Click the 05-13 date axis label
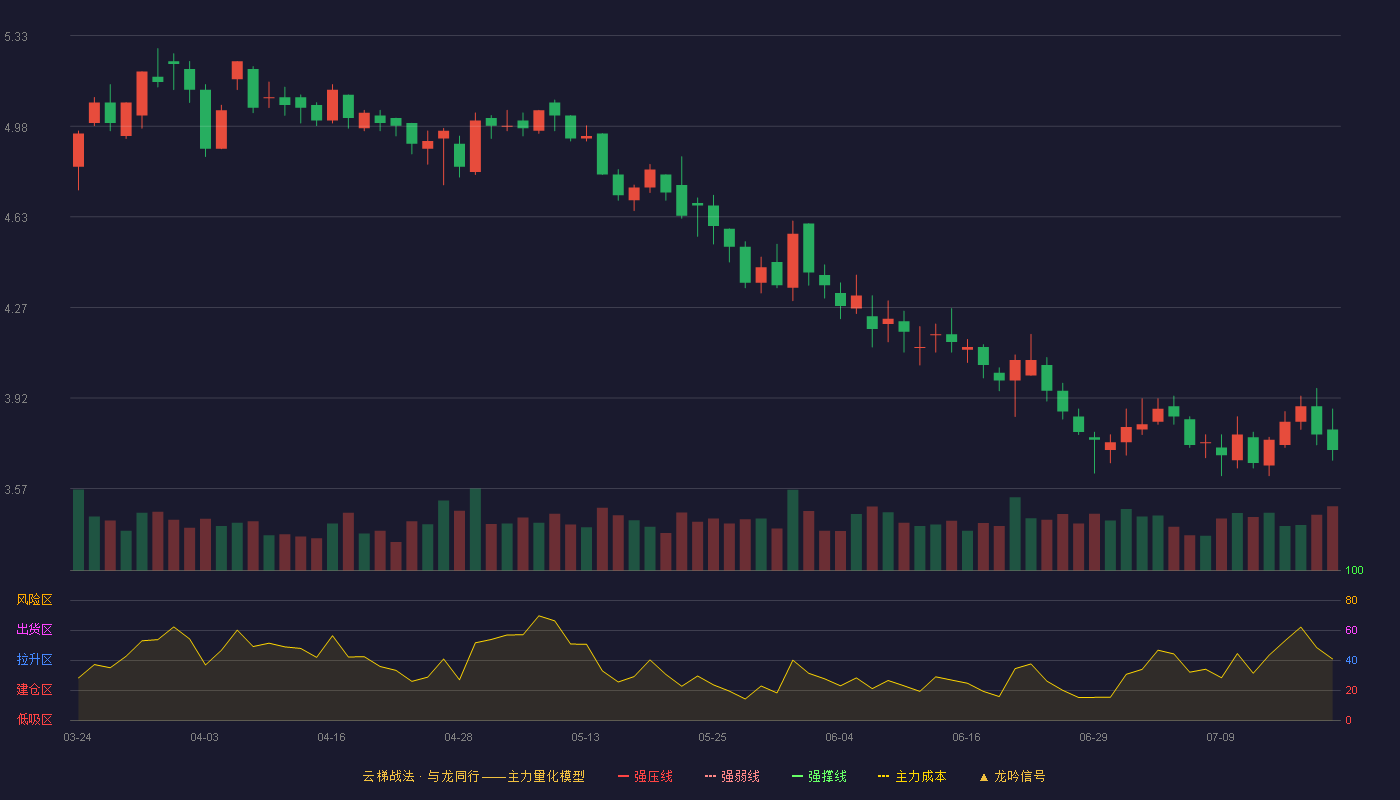 coord(585,737)
